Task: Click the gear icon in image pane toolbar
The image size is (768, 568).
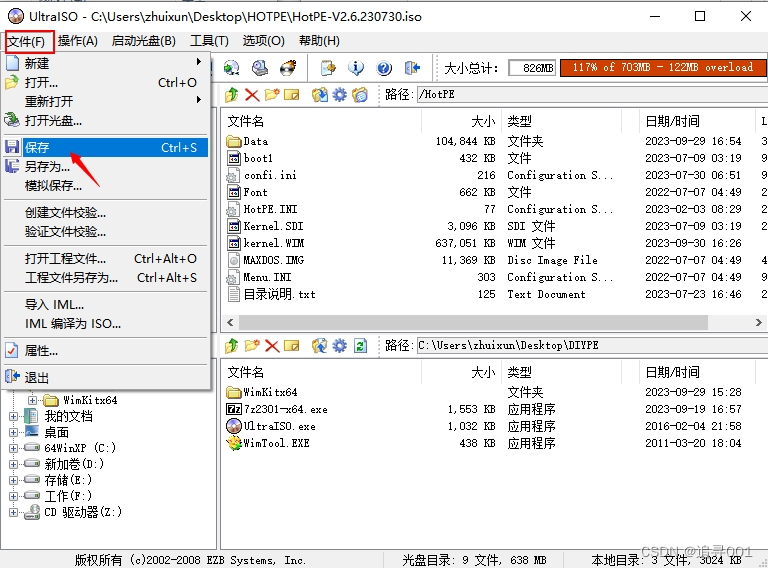Action: click(x=339, y=95)
